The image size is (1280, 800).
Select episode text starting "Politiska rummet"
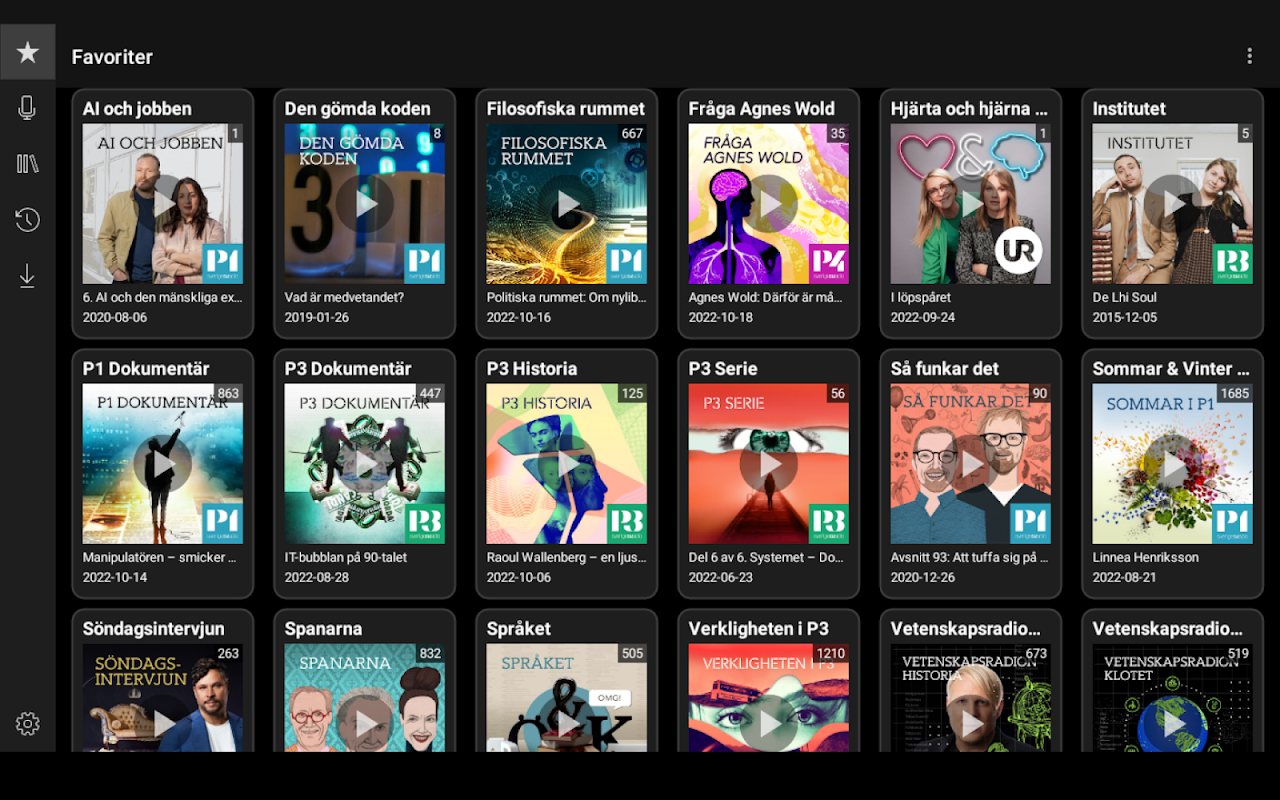[x=566, y=297]
